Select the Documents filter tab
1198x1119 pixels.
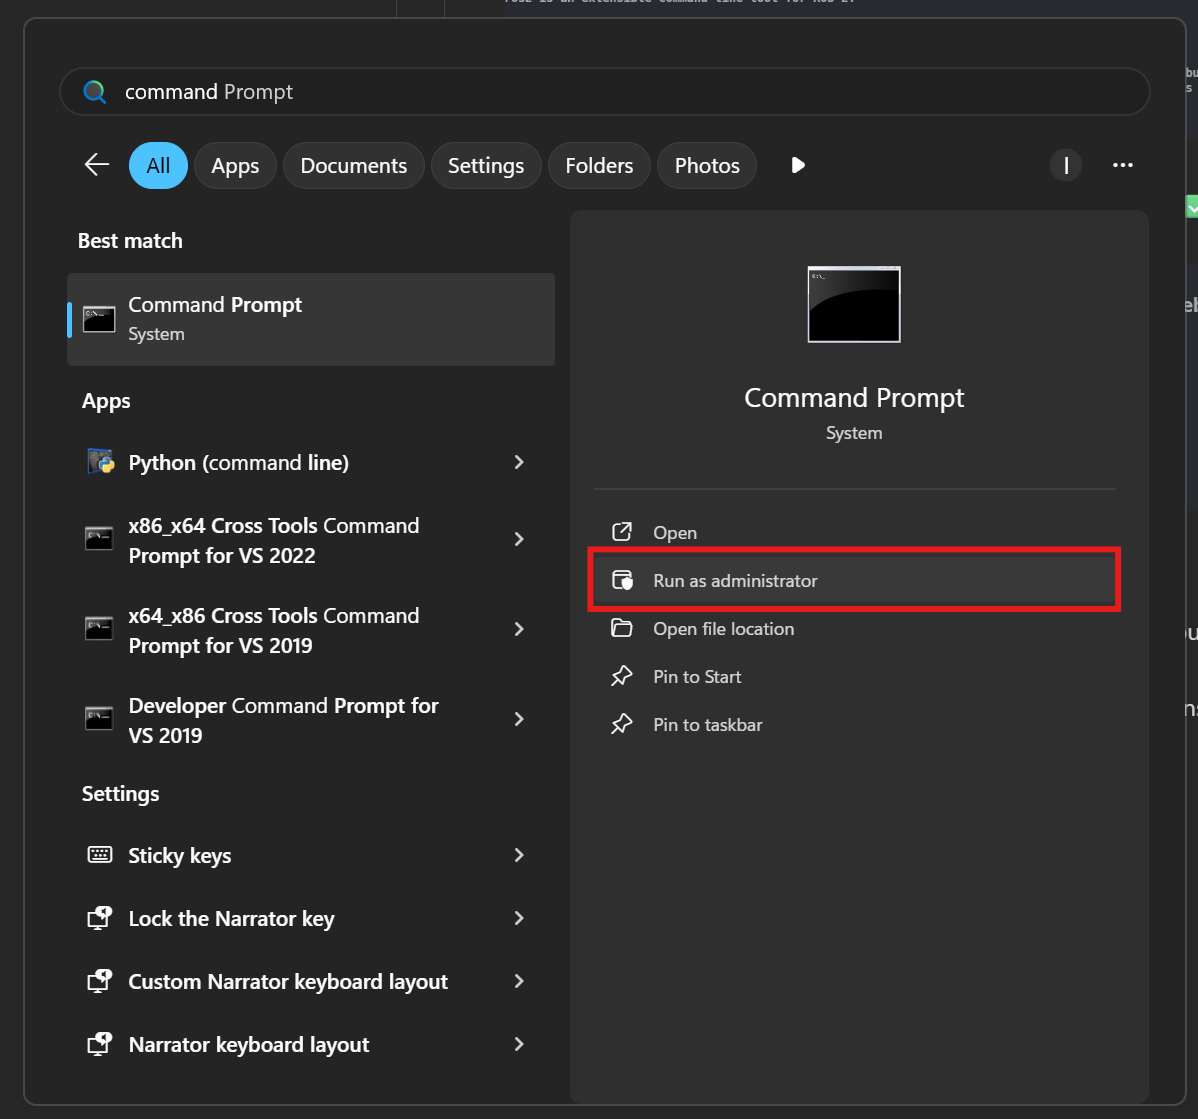[x=353, y=166]
